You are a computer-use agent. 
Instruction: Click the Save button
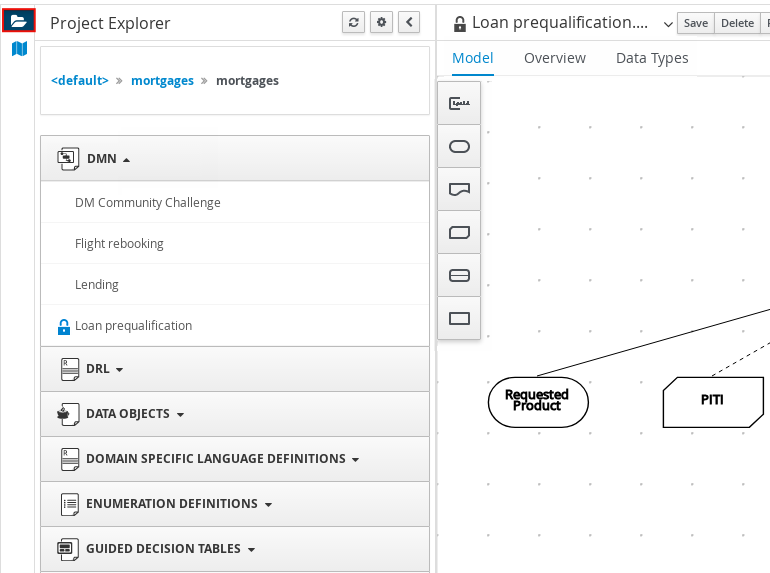tap(695, 23)
